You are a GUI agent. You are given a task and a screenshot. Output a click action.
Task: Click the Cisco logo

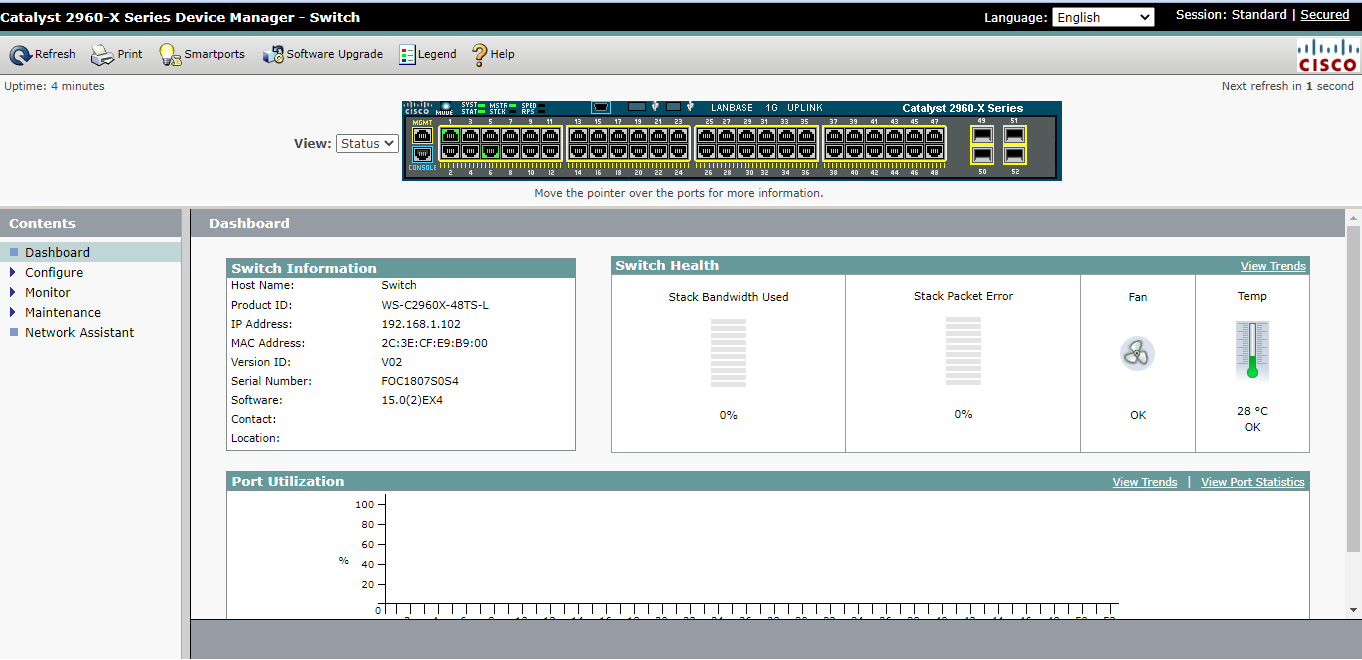point(1327,56)
